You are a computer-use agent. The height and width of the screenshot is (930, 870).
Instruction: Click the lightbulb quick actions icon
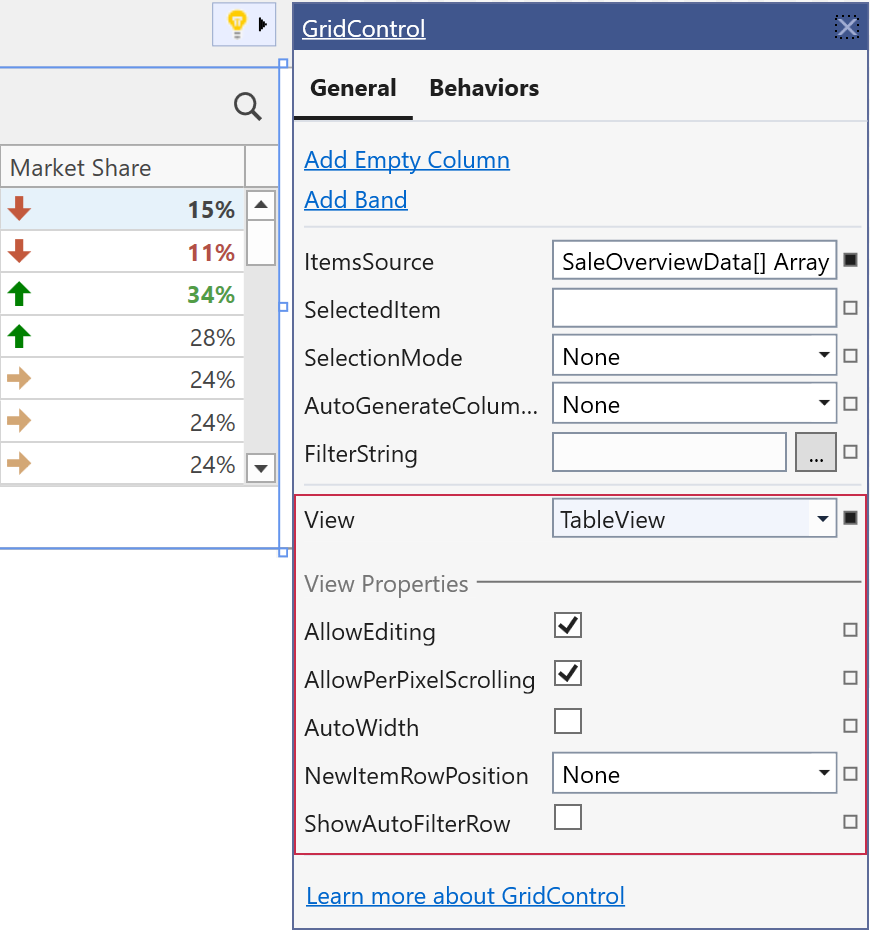237,24
